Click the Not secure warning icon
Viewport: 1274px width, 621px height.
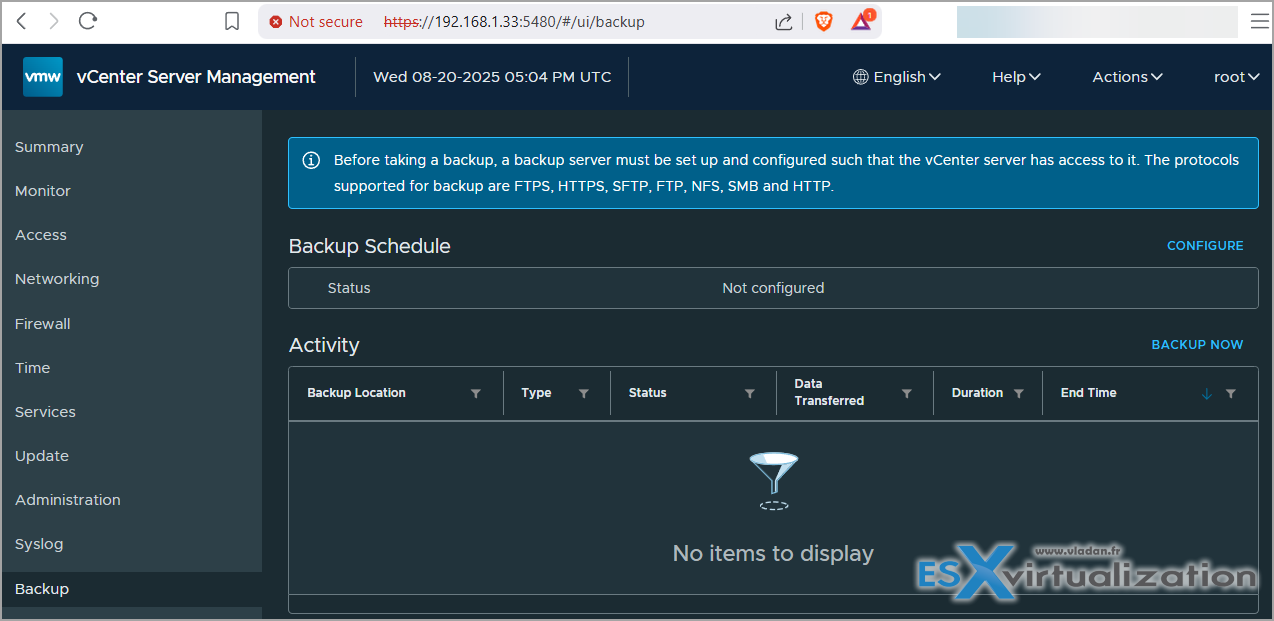pyautogui.click(x=276, y=21)
